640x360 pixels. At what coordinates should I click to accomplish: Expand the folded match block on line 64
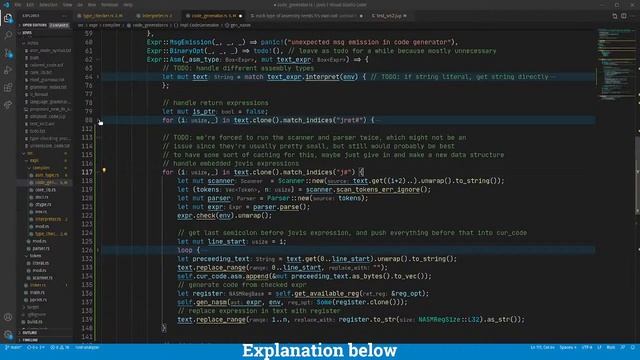click(98, 77)
